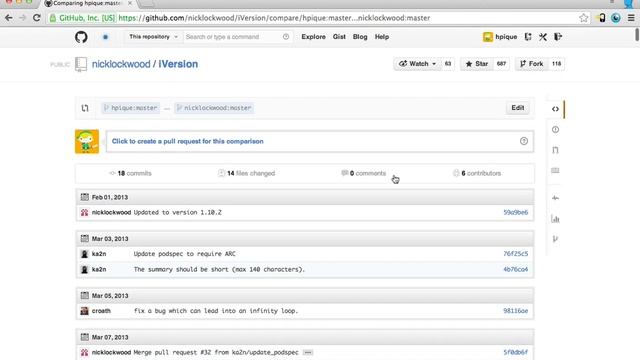
Task: Select the hpique:master base branch label
Action: click(x=131, y=108)
